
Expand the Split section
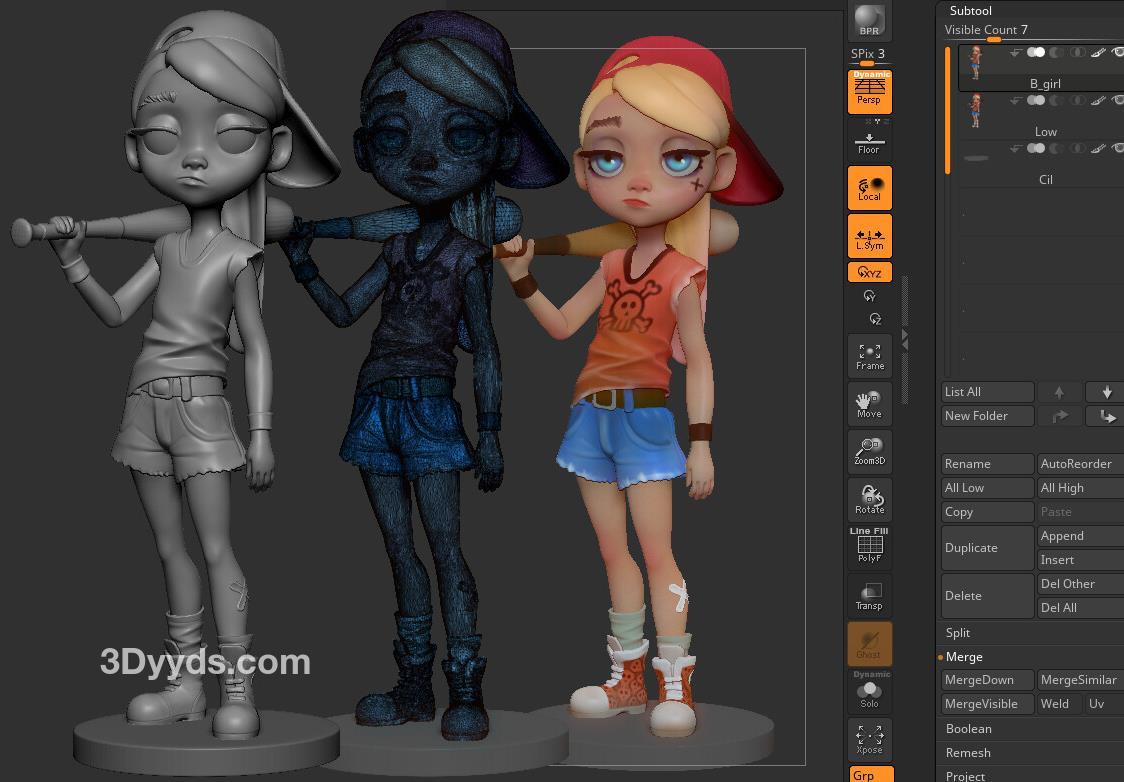pos(958,633)
